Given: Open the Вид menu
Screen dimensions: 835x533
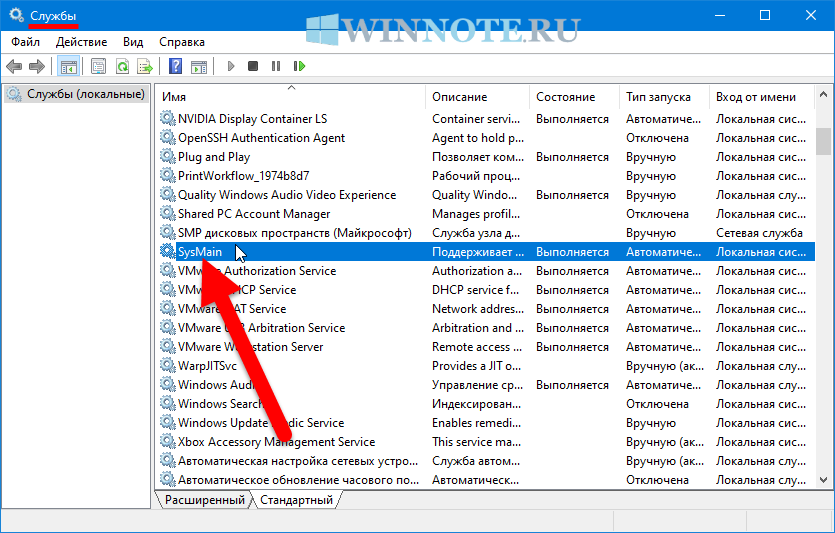Looking at the screenshot, I should pyautogui.click(x=133, y=42).
